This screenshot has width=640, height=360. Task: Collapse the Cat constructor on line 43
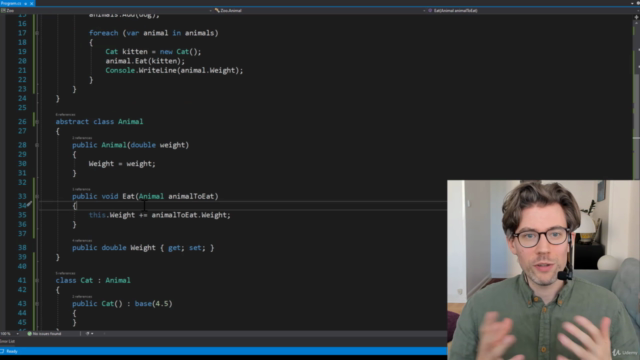point(37,304)
